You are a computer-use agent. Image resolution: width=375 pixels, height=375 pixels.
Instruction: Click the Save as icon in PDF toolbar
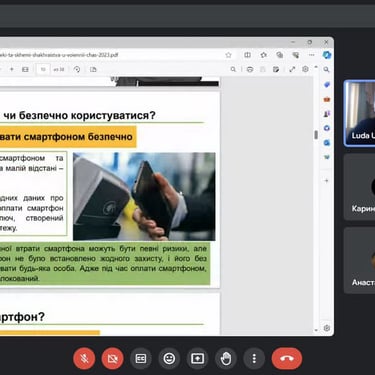point(276,69)
